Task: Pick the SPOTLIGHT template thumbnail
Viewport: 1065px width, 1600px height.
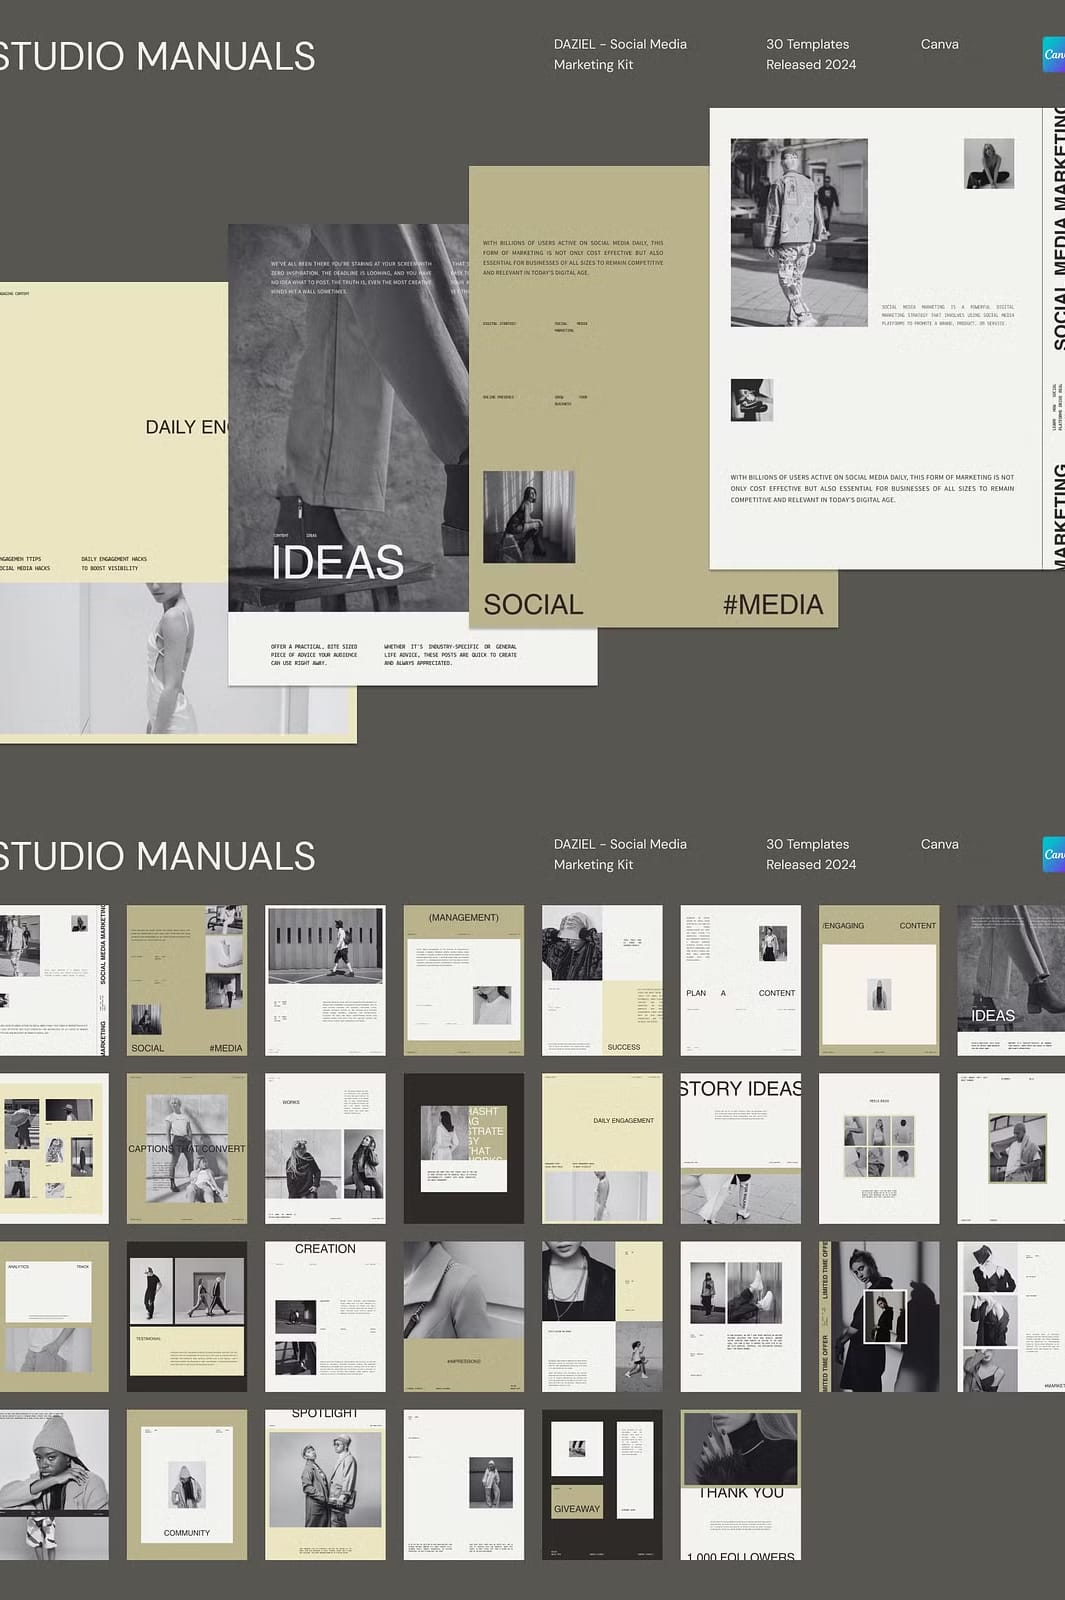Action: click(x=325, y=1484)
